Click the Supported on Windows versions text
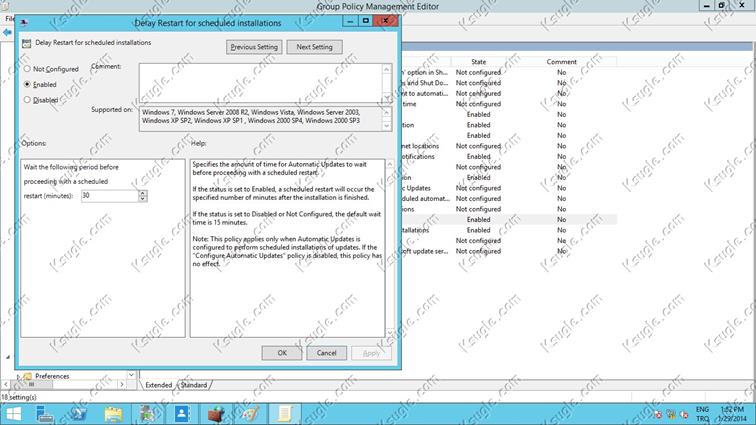Viewport: 756px width, 425px height. click(x=251, y=116)
